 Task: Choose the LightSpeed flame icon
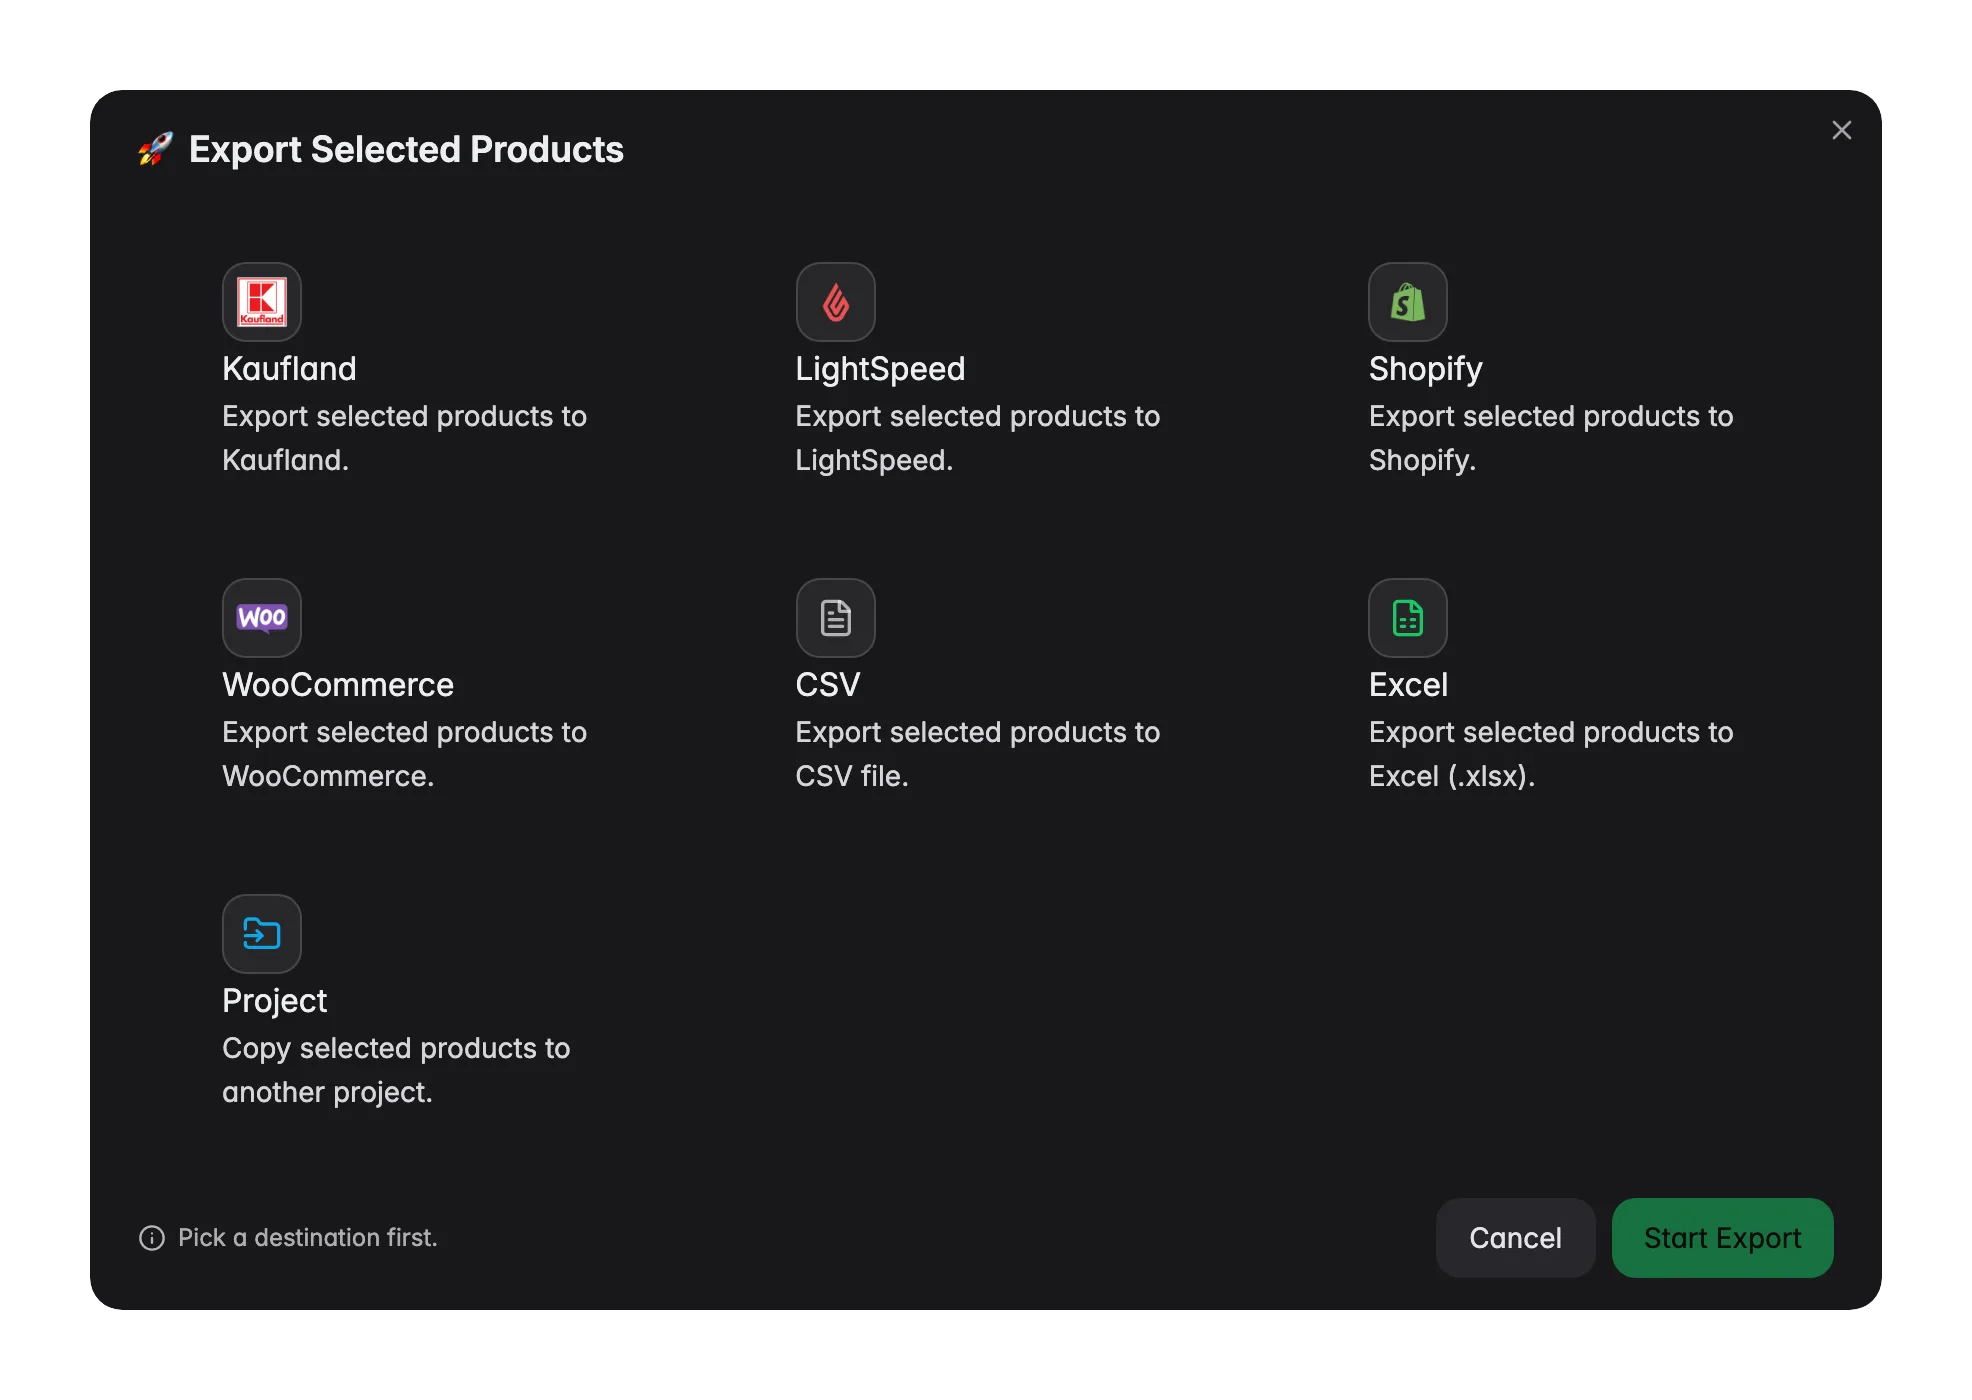coord(836,302)
